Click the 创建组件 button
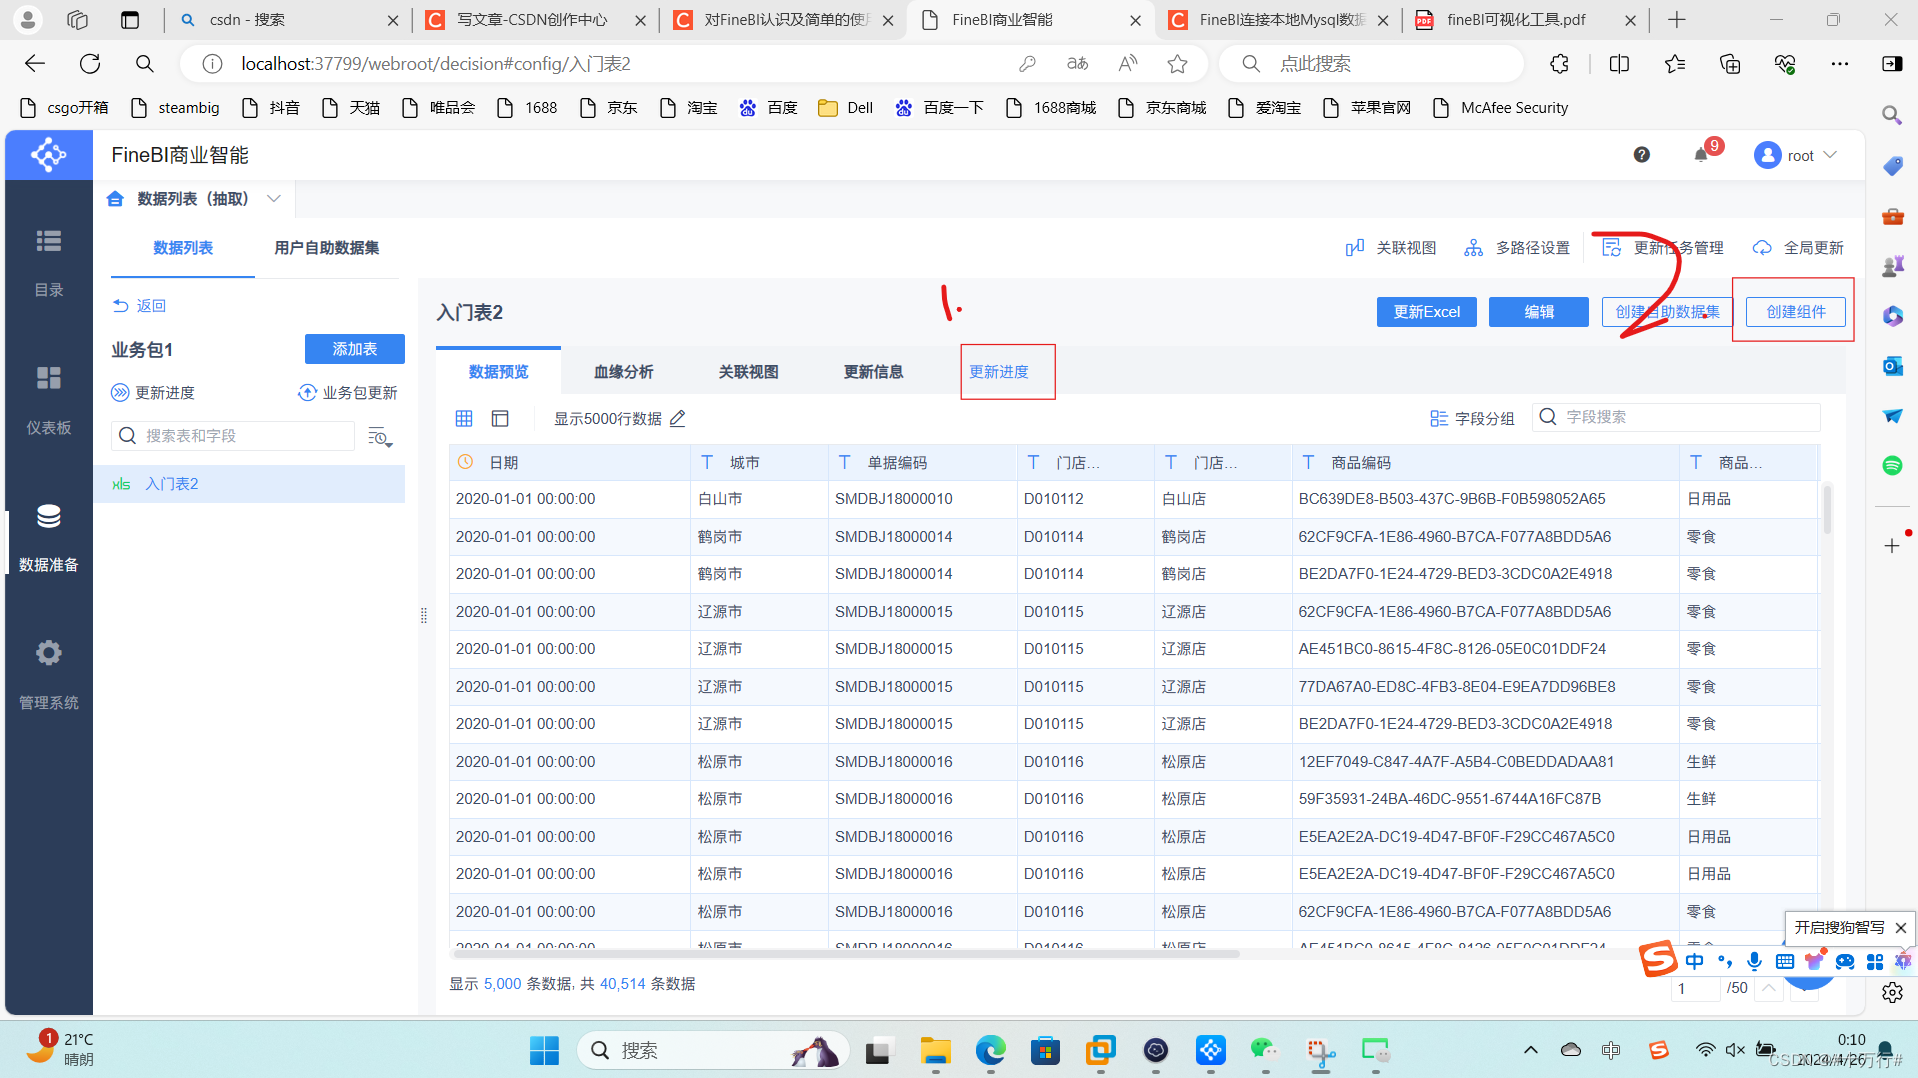 point(1796,312)
